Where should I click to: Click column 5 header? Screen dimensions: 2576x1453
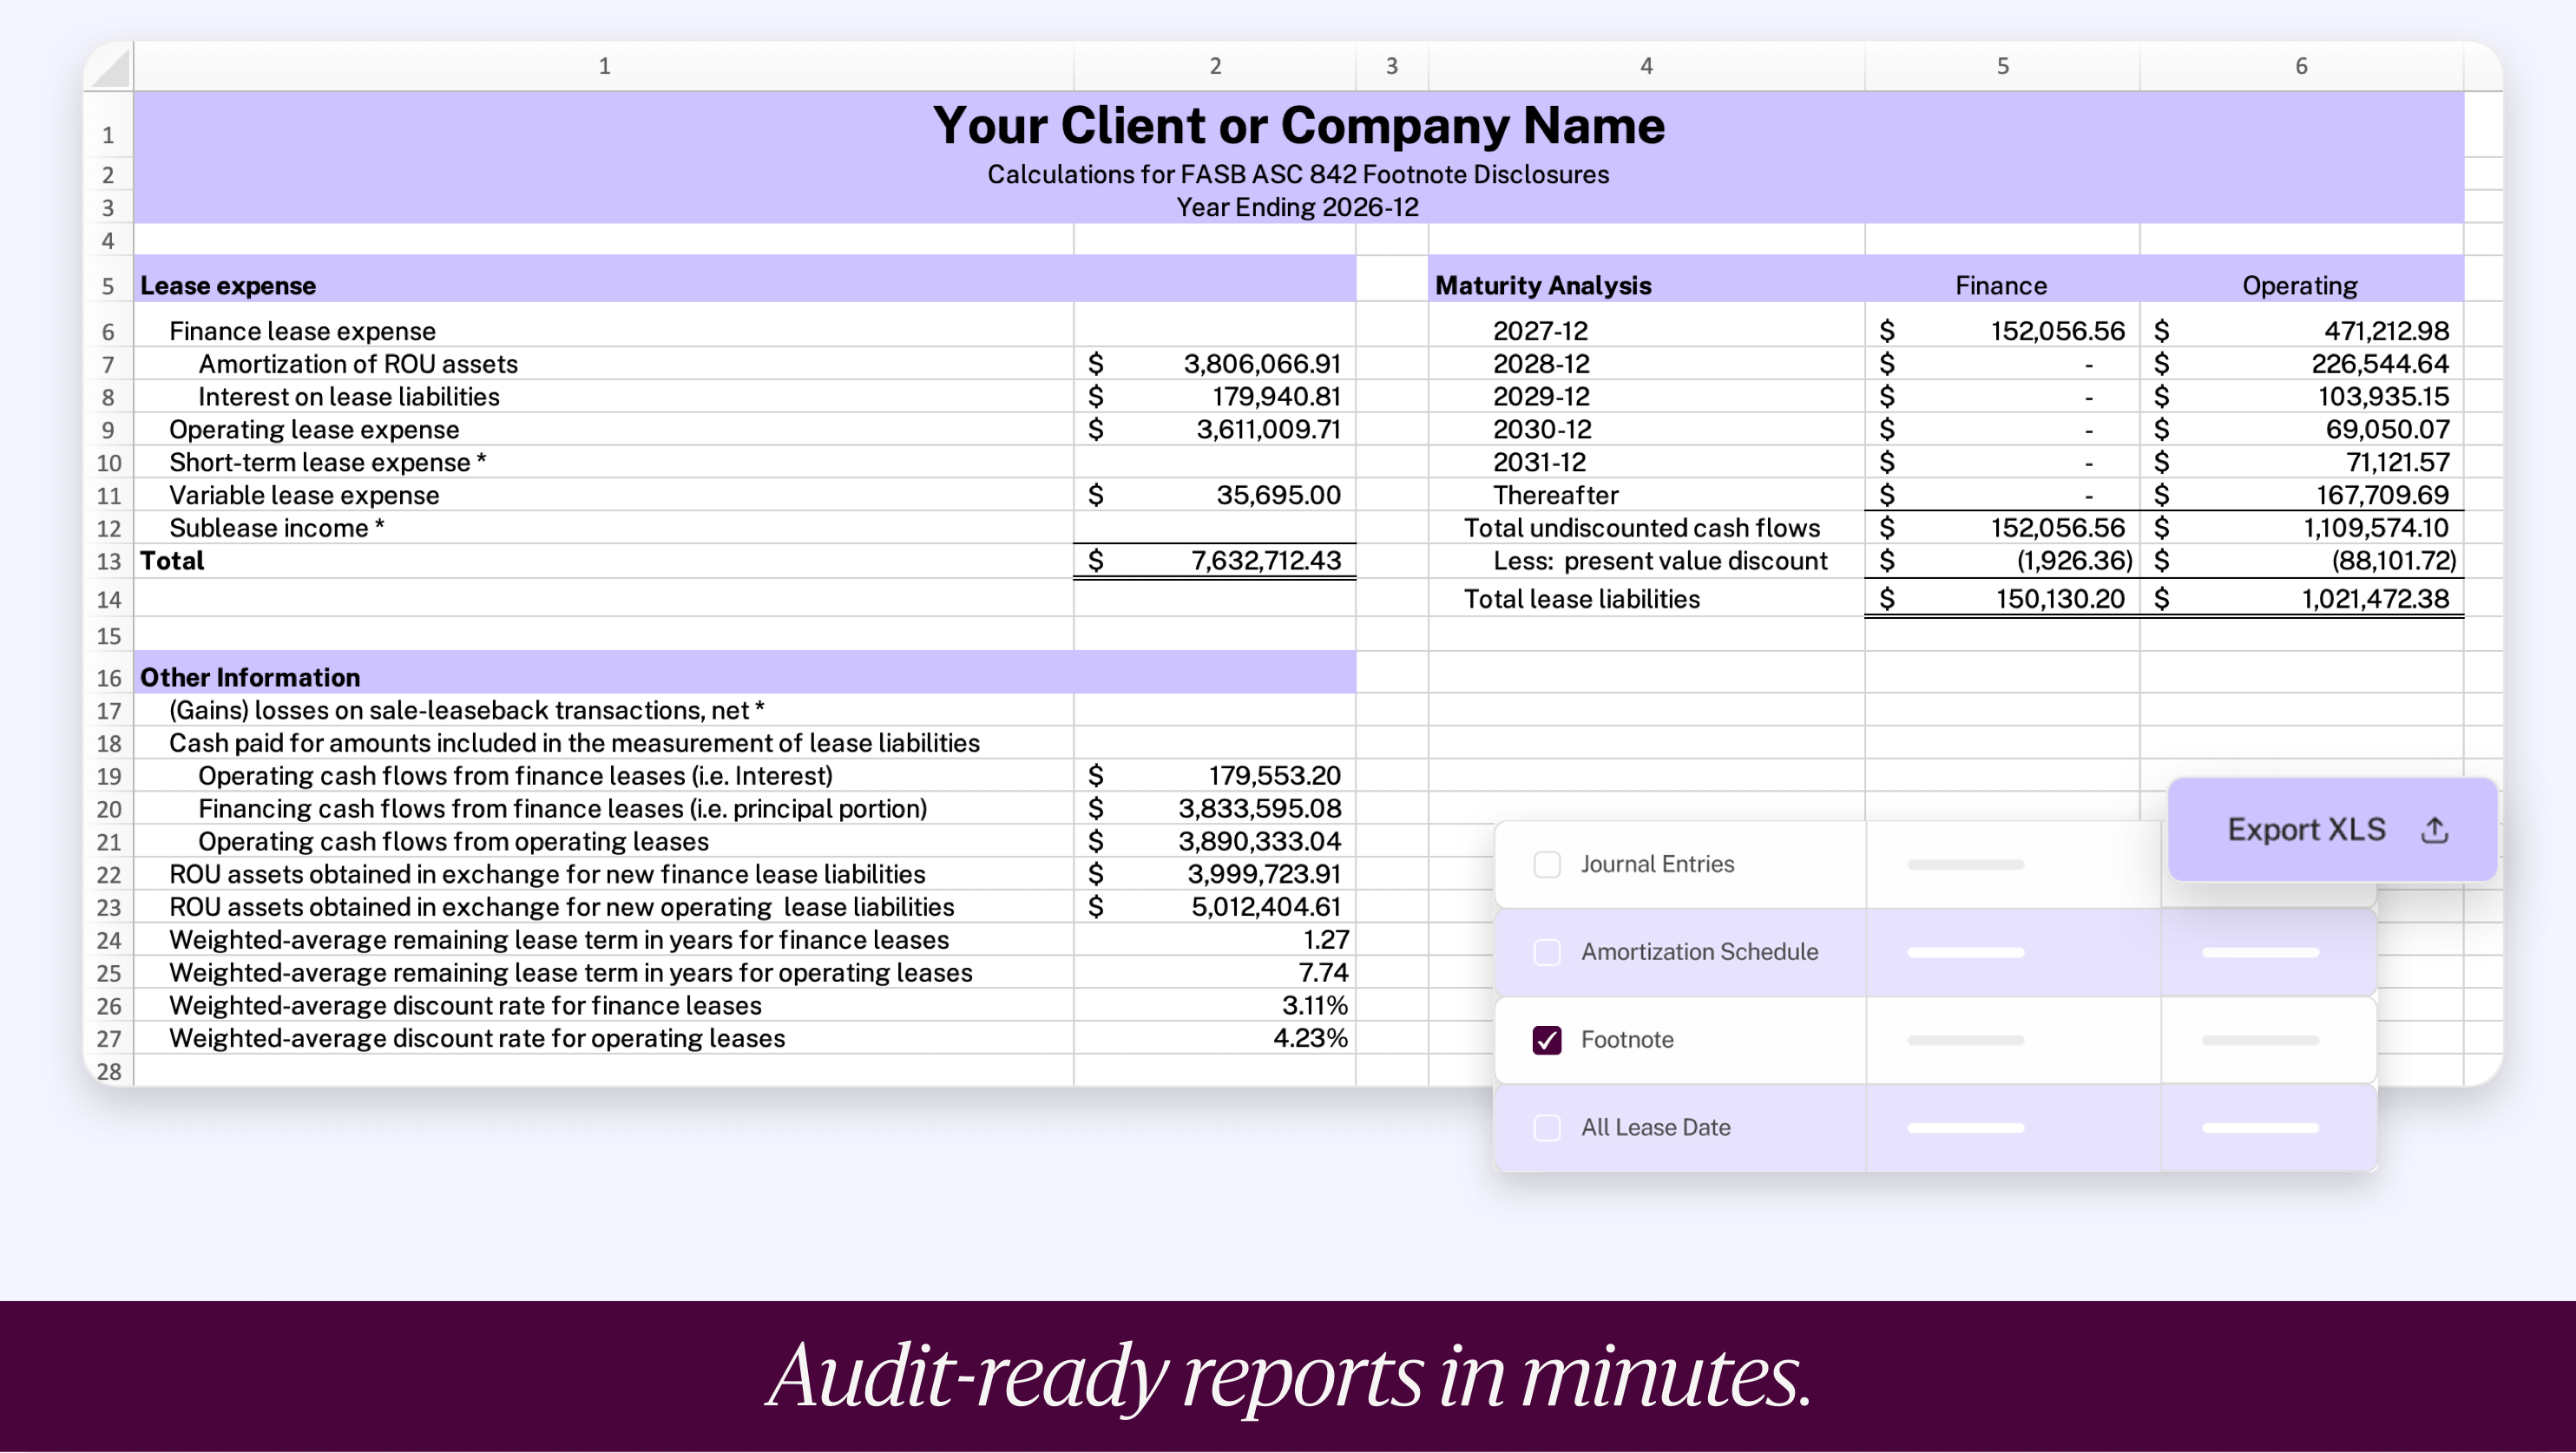(2002, 66)
